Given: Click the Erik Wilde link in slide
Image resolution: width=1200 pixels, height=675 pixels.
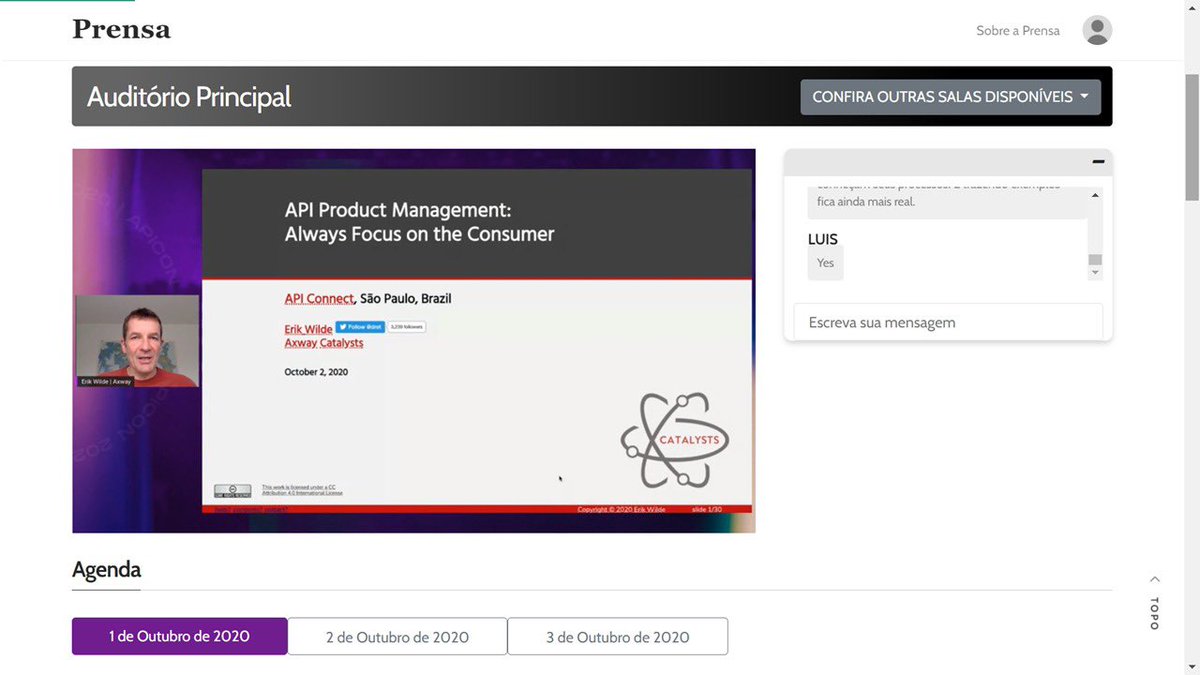Looking at the screenshot, I should click(x=308, y=329).
